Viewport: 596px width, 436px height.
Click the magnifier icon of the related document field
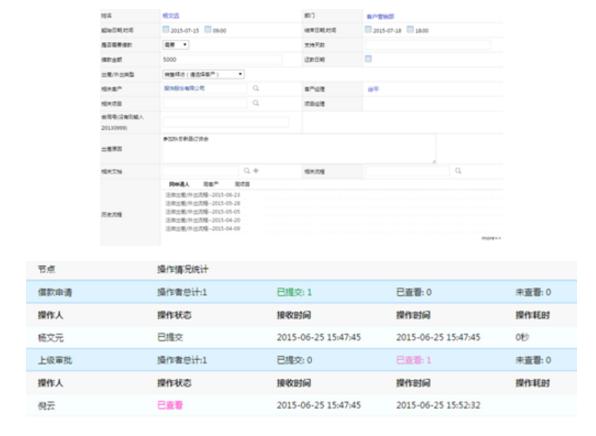247,171
